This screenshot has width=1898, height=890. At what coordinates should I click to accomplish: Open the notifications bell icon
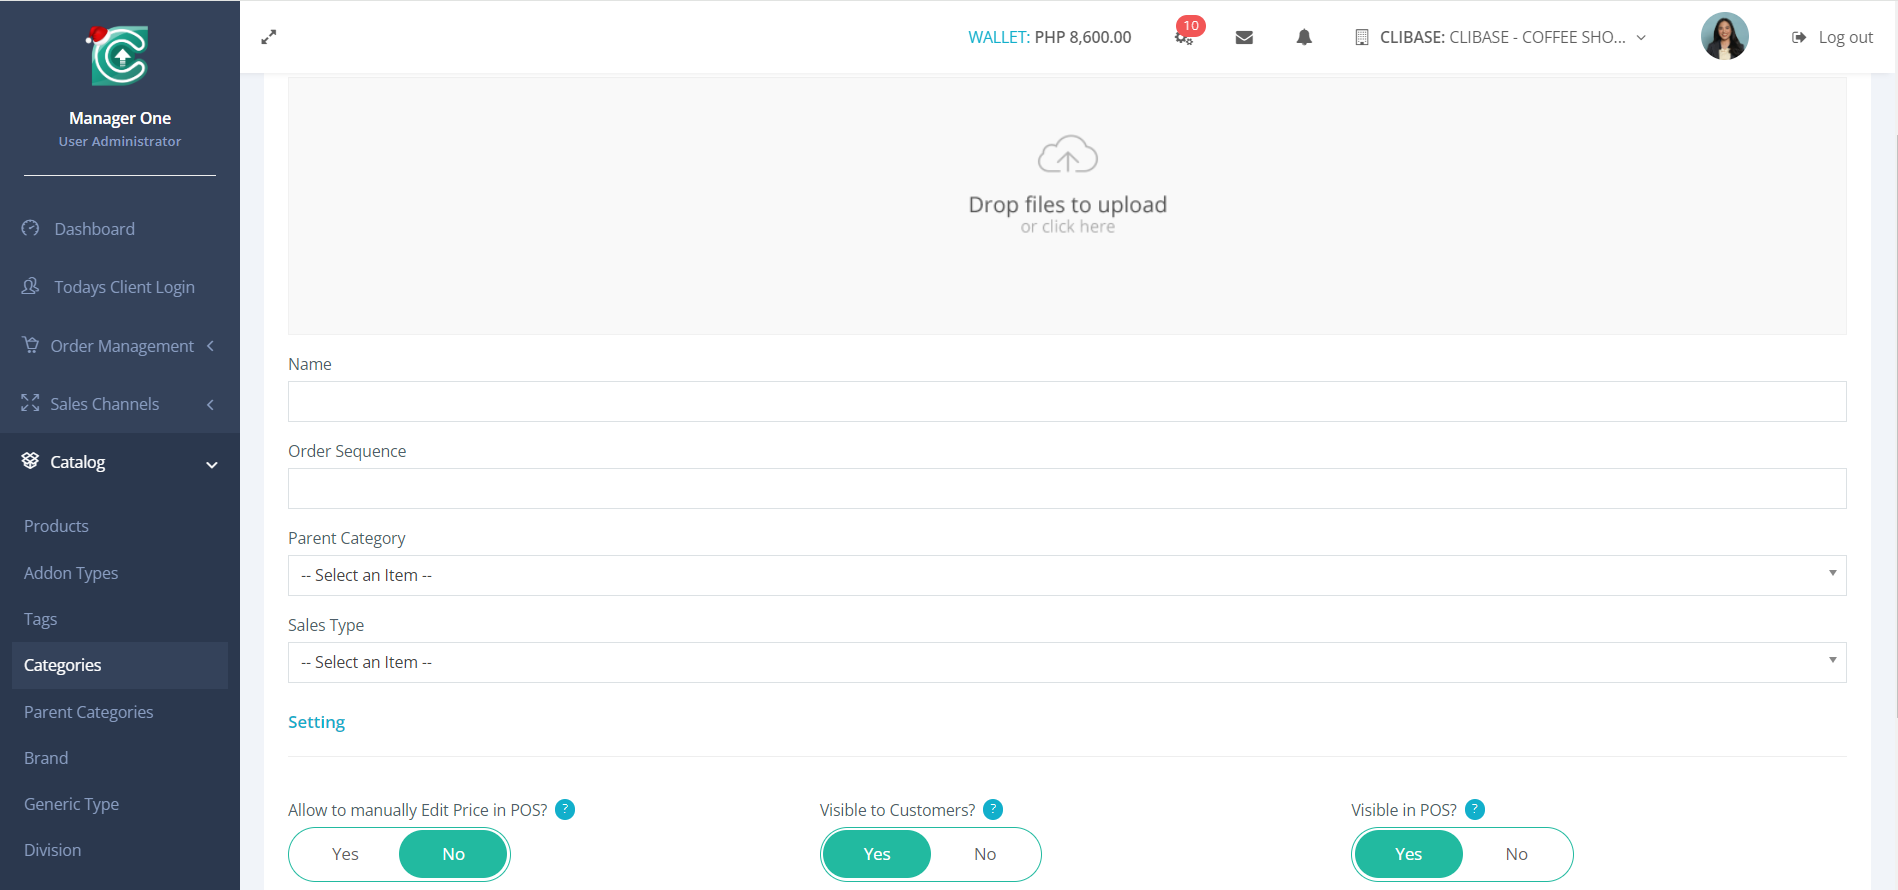1304,37
